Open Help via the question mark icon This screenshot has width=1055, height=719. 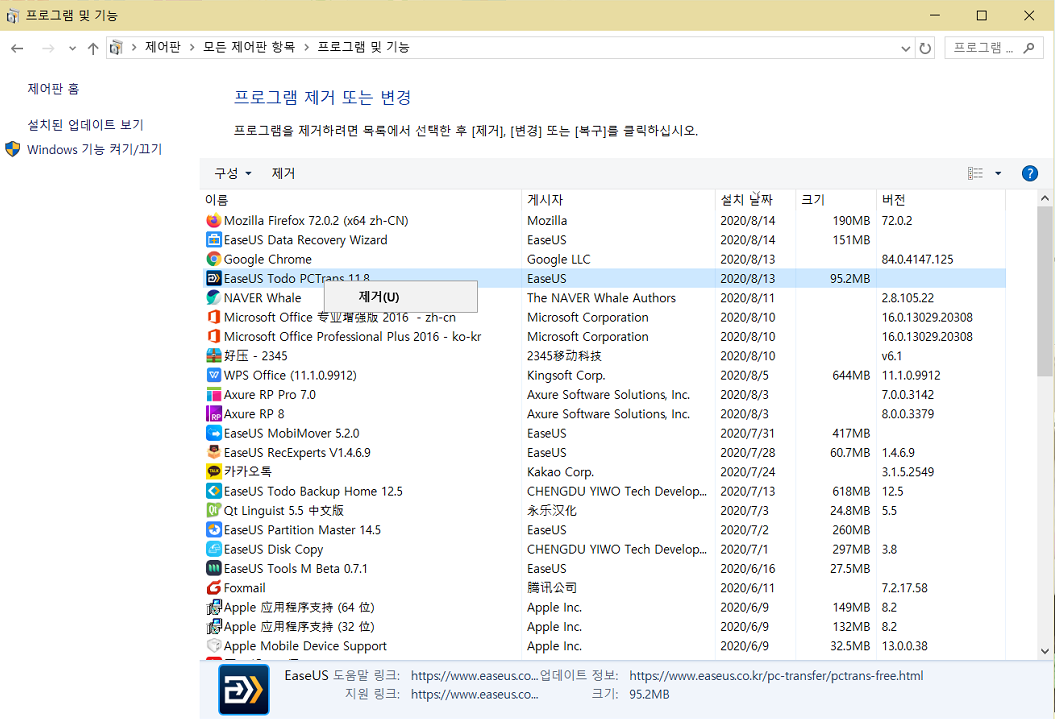click(1029, 172)
